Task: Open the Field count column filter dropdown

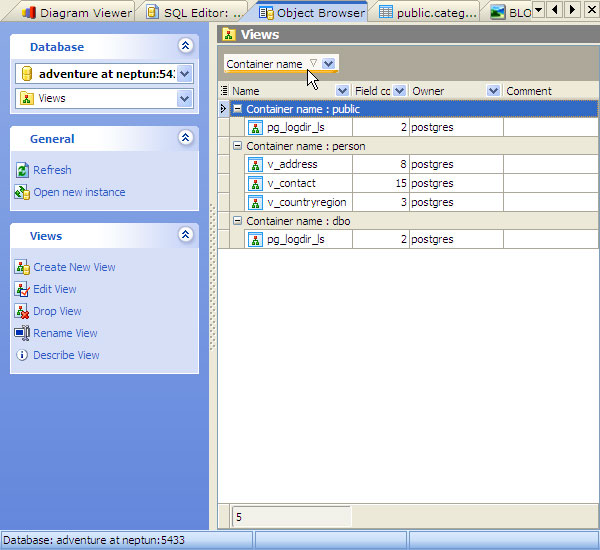Action: (x=399, y=91)
